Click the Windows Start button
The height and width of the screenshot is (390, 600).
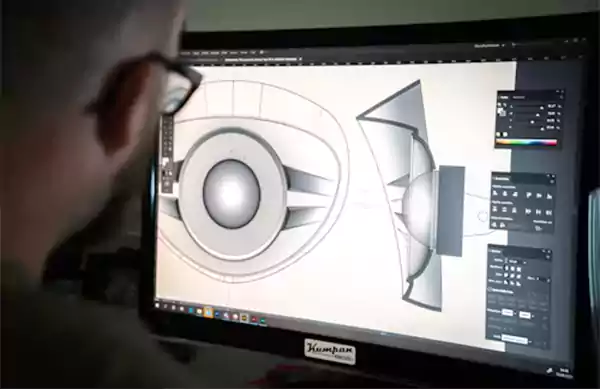pos(157,305)
